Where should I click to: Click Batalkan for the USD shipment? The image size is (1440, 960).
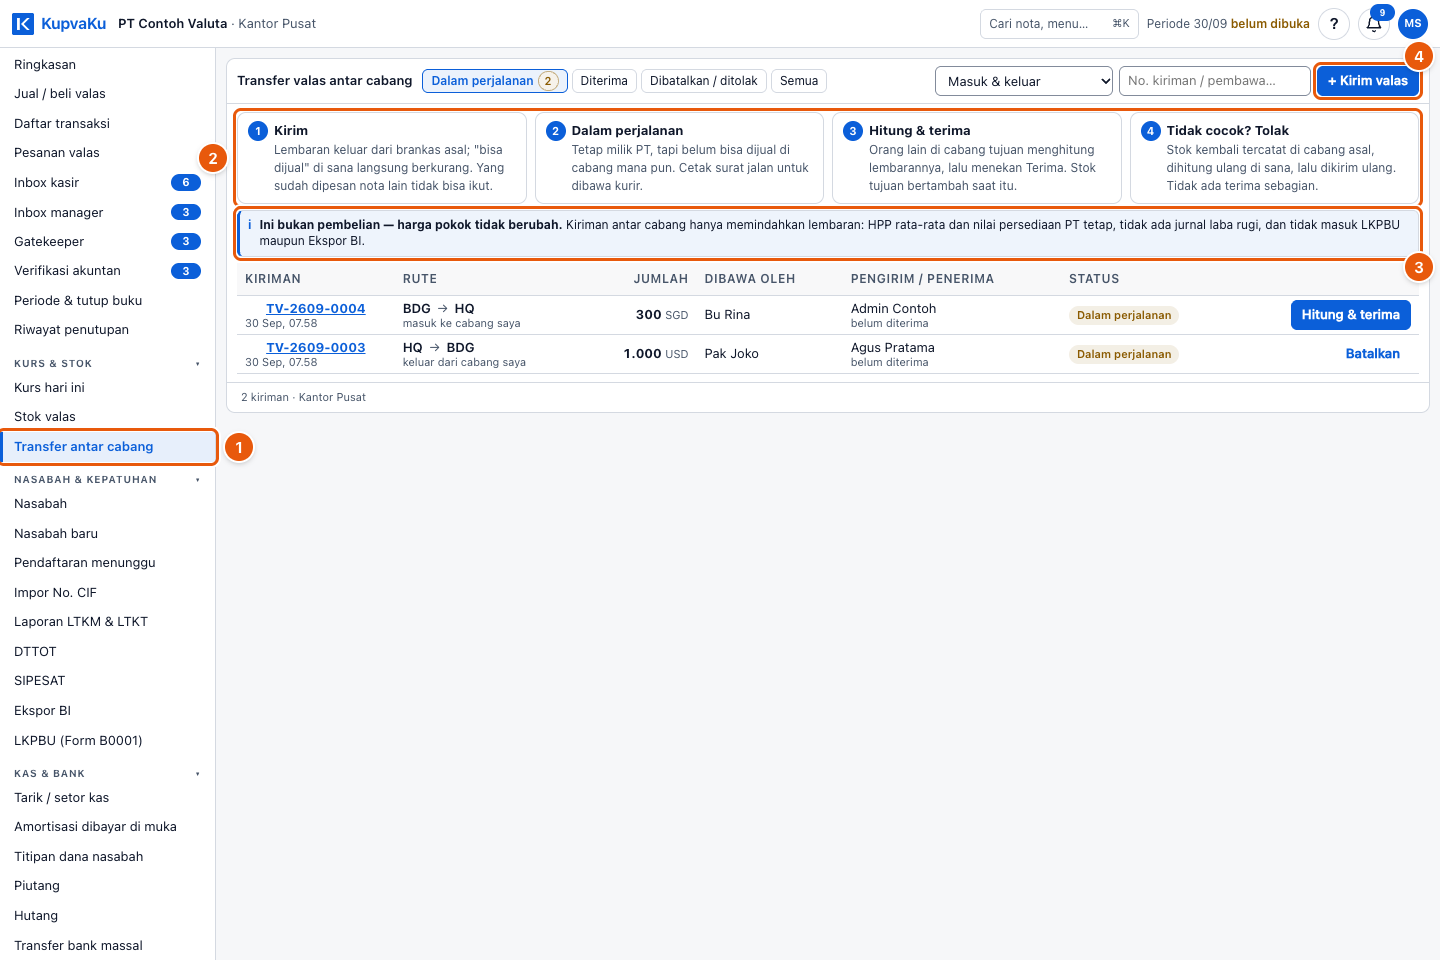pos(1372,354)
